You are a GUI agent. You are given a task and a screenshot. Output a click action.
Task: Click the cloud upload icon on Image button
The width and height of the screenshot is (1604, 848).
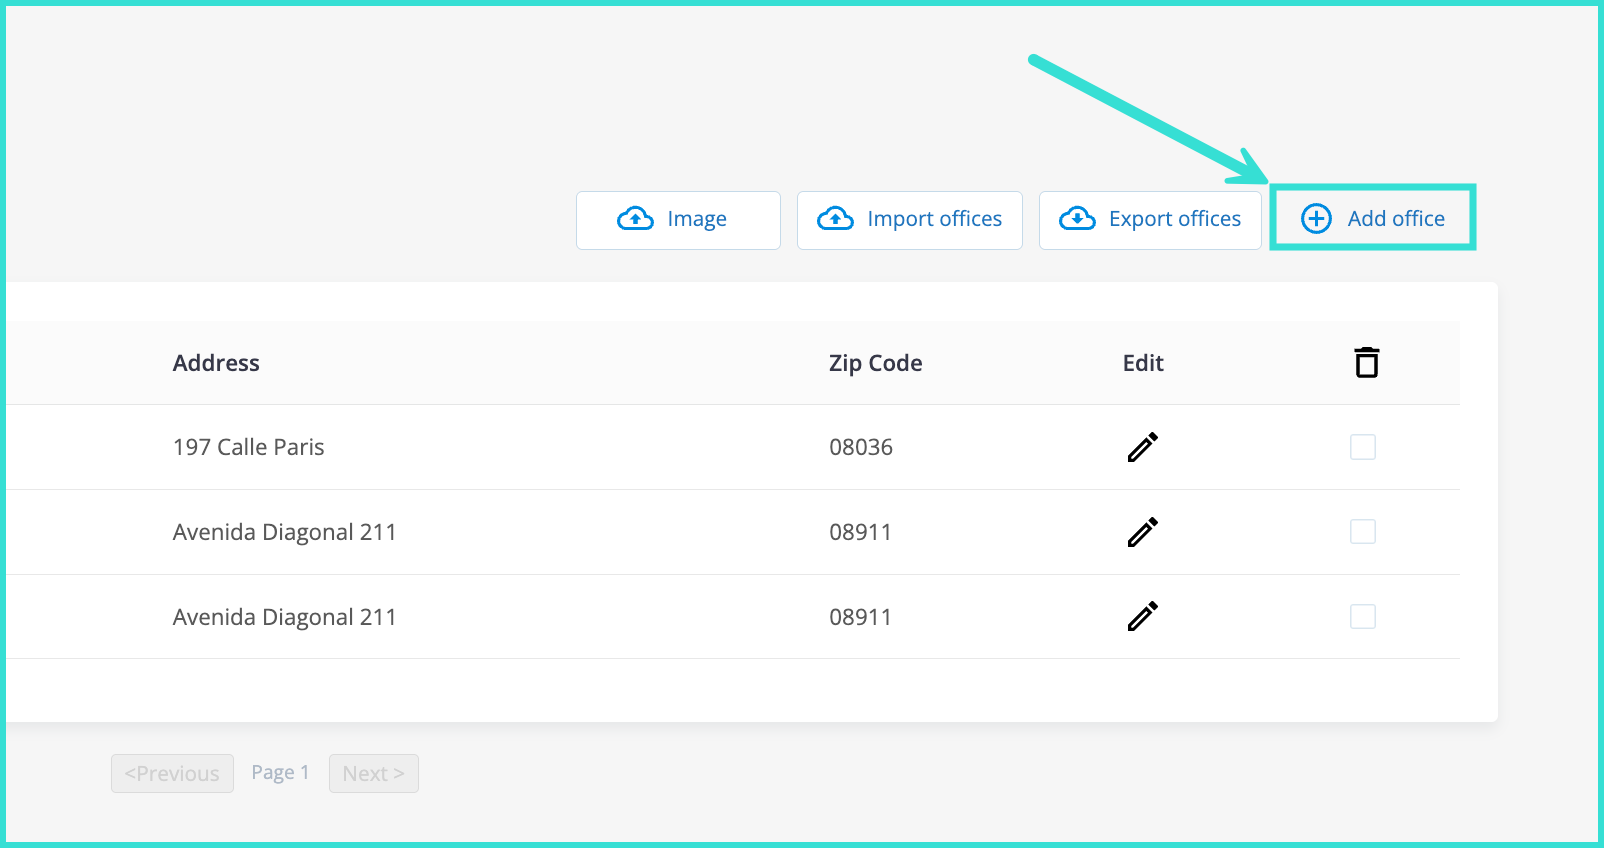tap(635, 219)
